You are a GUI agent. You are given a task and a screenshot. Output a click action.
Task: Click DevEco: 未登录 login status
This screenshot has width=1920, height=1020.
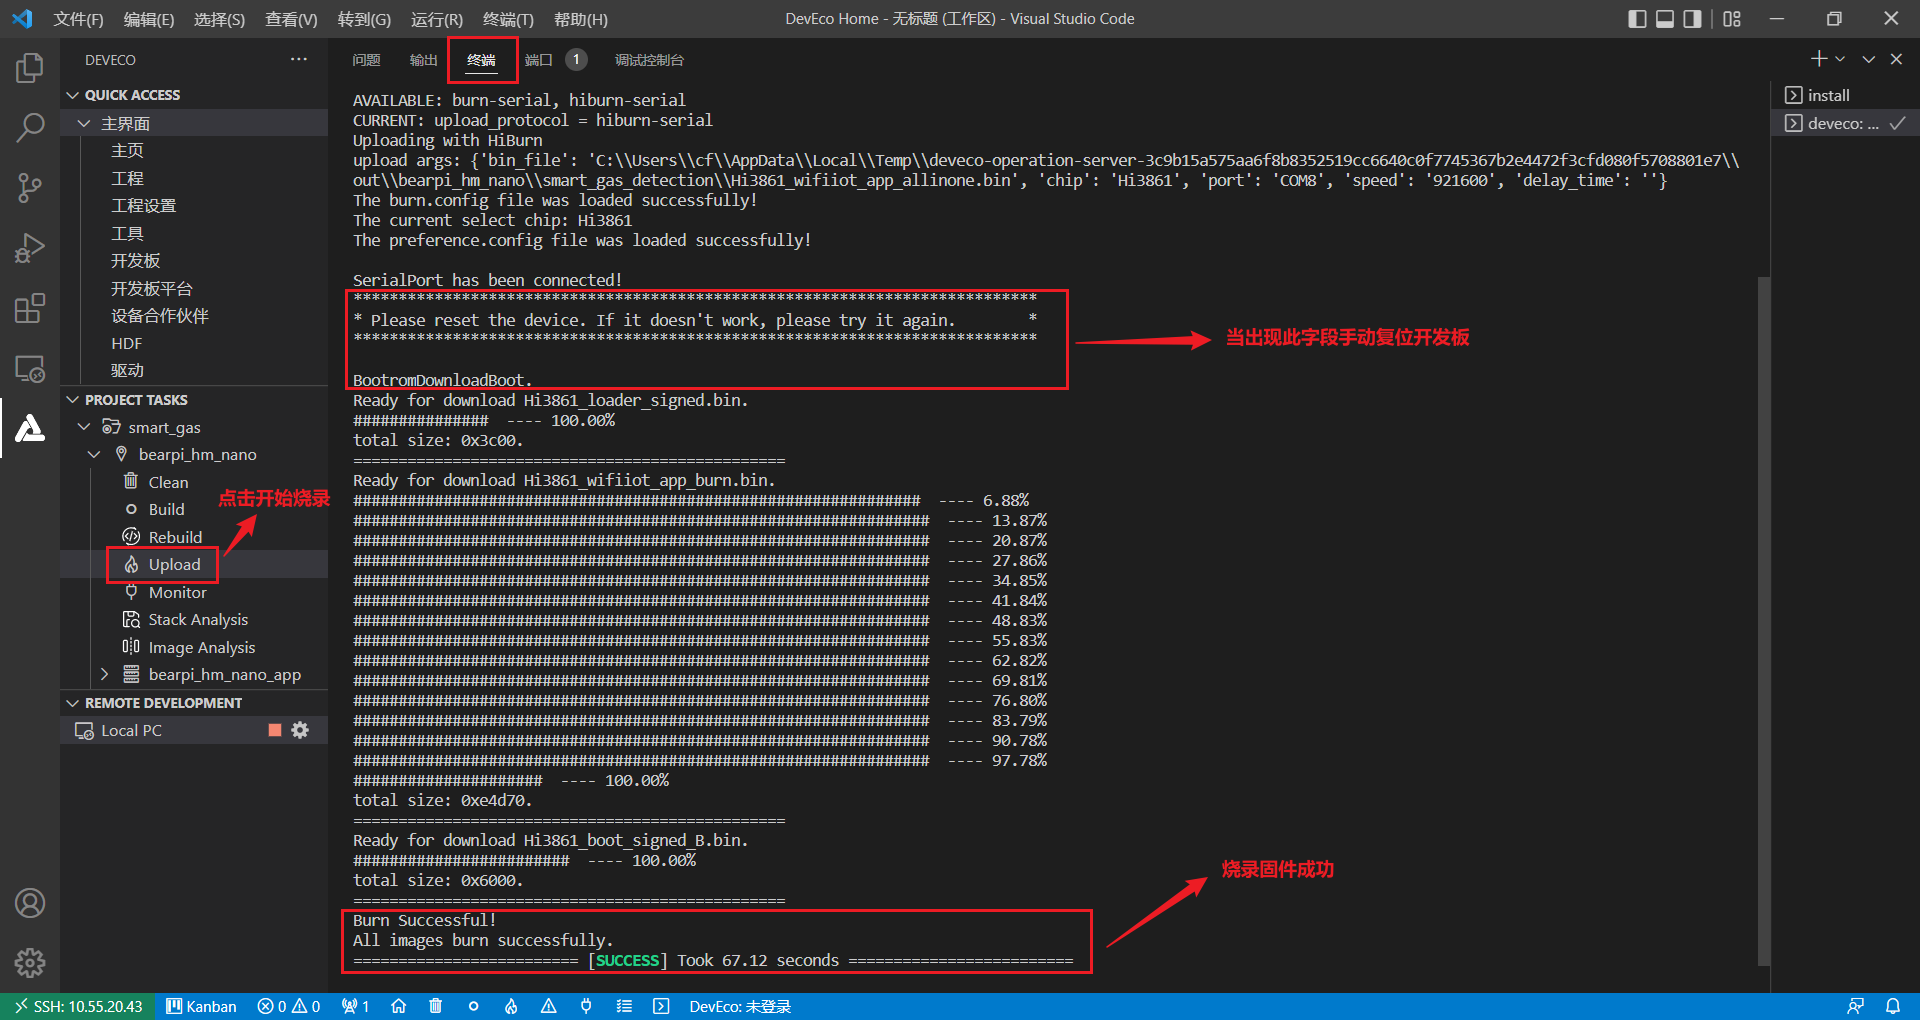(x=740, y=1006)
